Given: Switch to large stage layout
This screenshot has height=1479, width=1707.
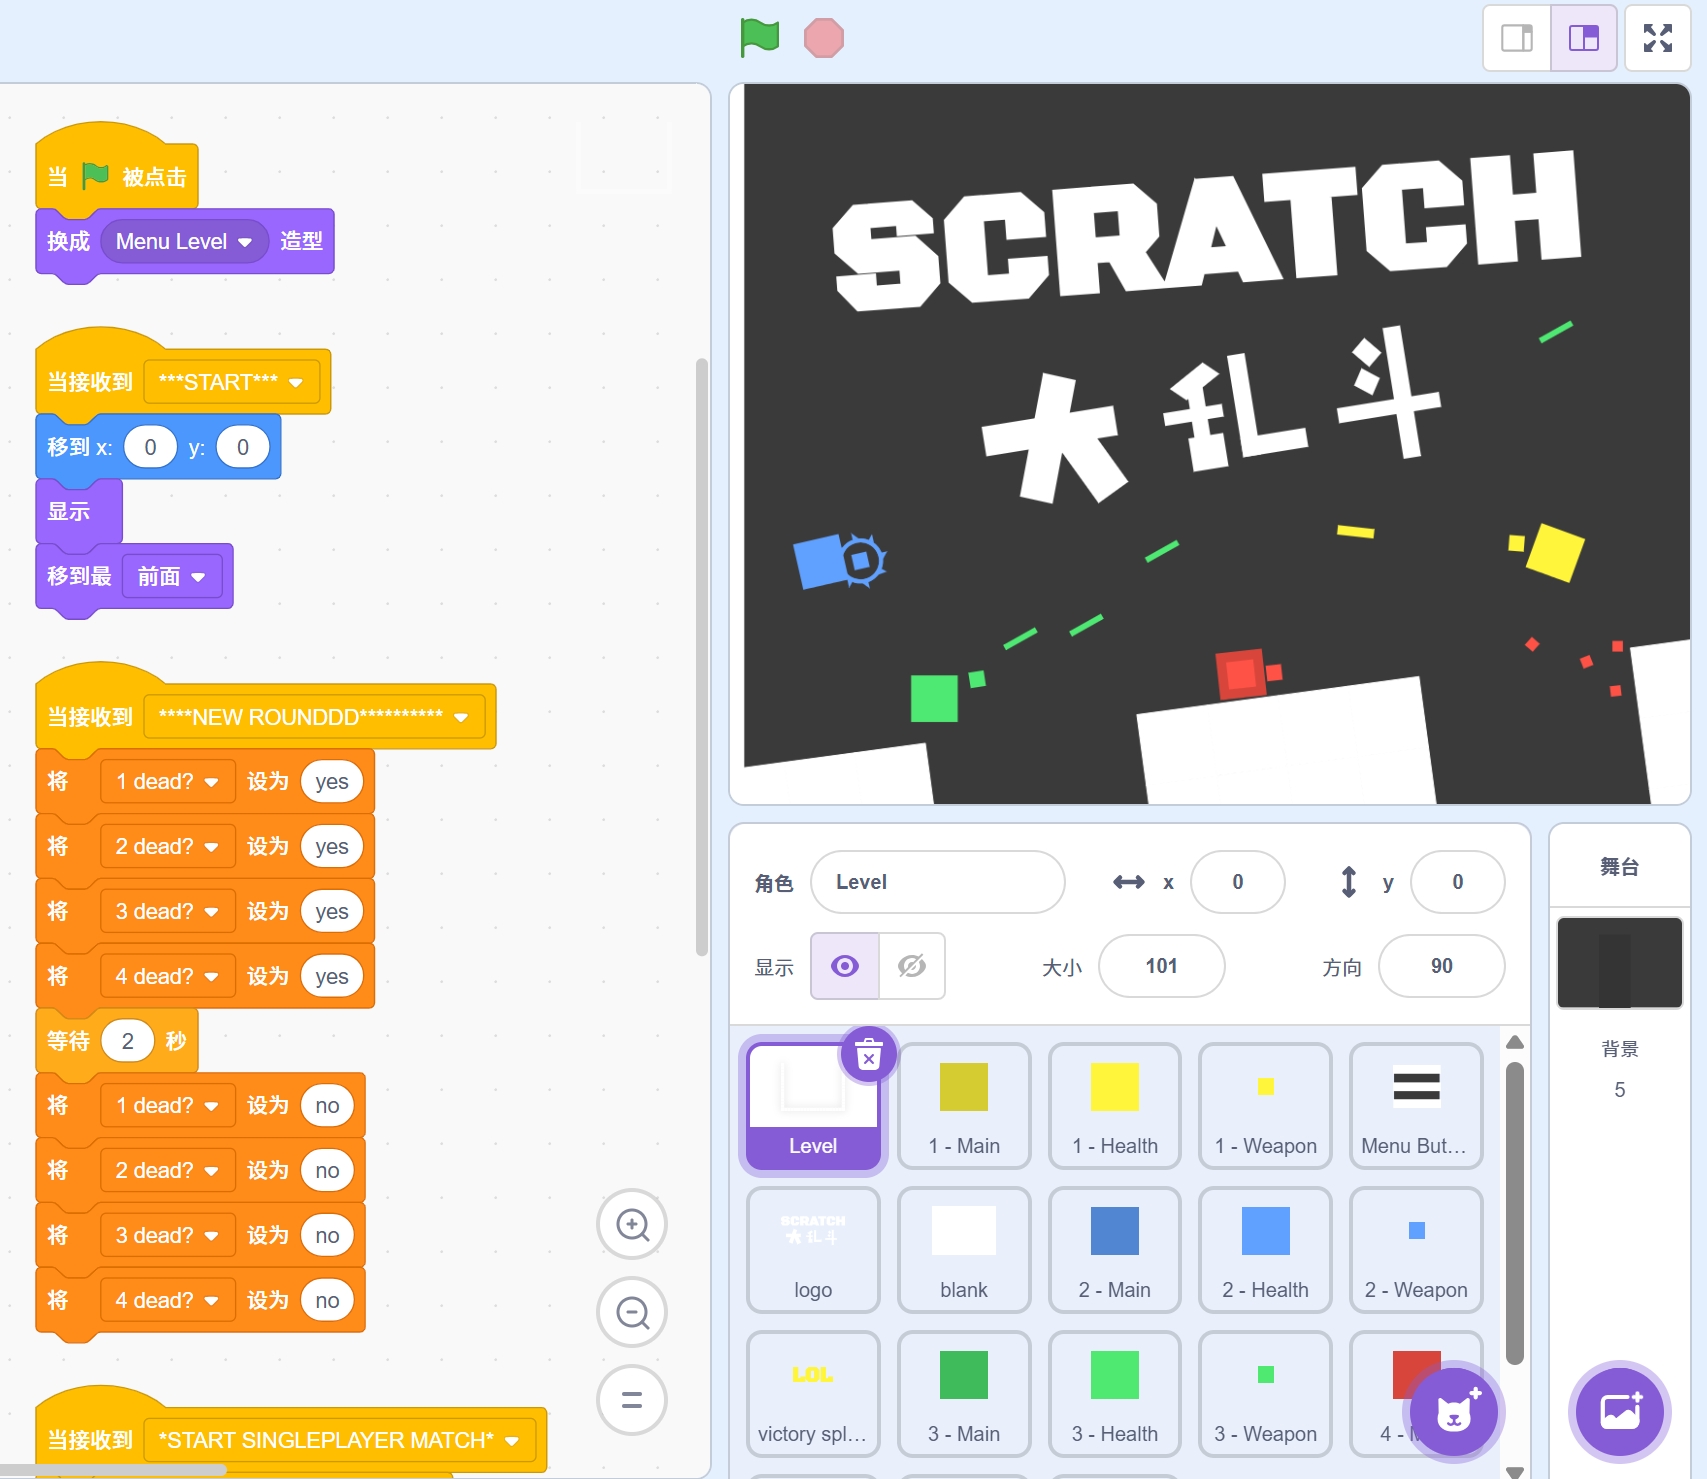Looking at the screenshot, I should point(1584,38).
